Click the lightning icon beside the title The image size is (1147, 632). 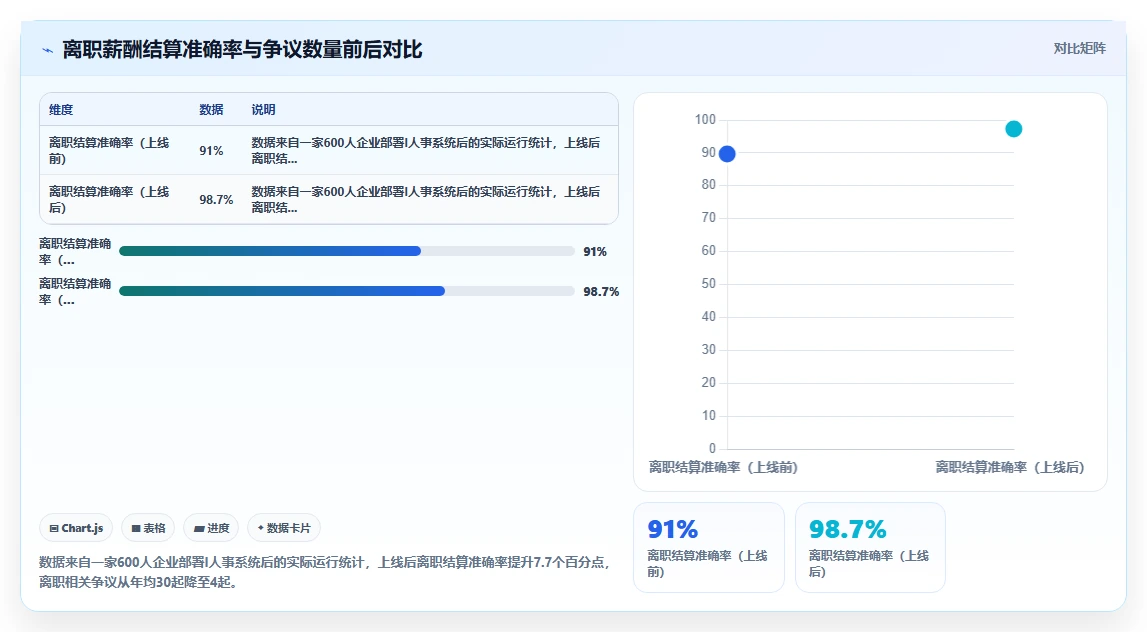pyautogui.click(x=48, y=50)
